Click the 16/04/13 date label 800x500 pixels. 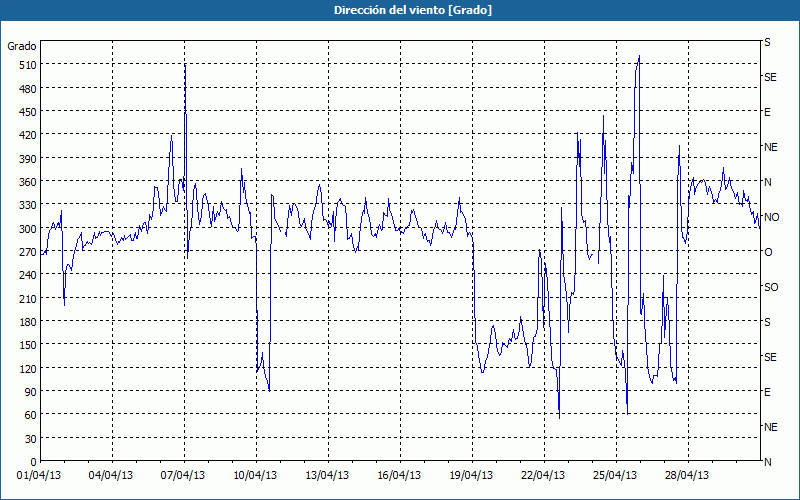click(x=399, y=476)
